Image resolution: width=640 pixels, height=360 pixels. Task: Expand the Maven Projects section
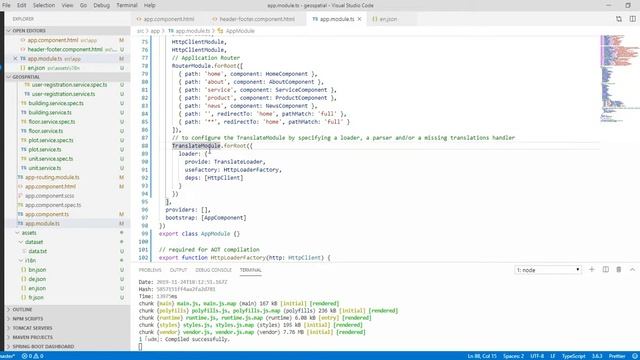(68, 338)
